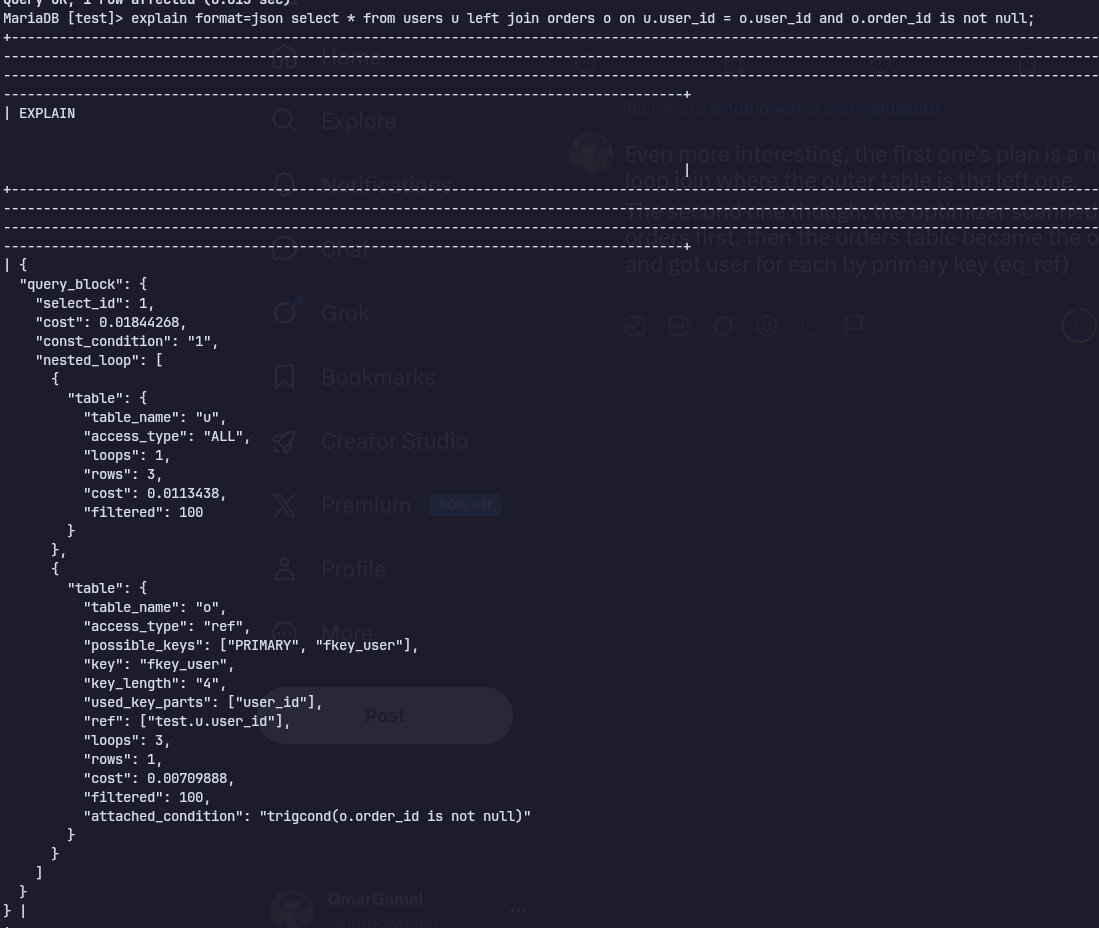
Task: Click the 50% off Premium badge
Action: (465, 505)
